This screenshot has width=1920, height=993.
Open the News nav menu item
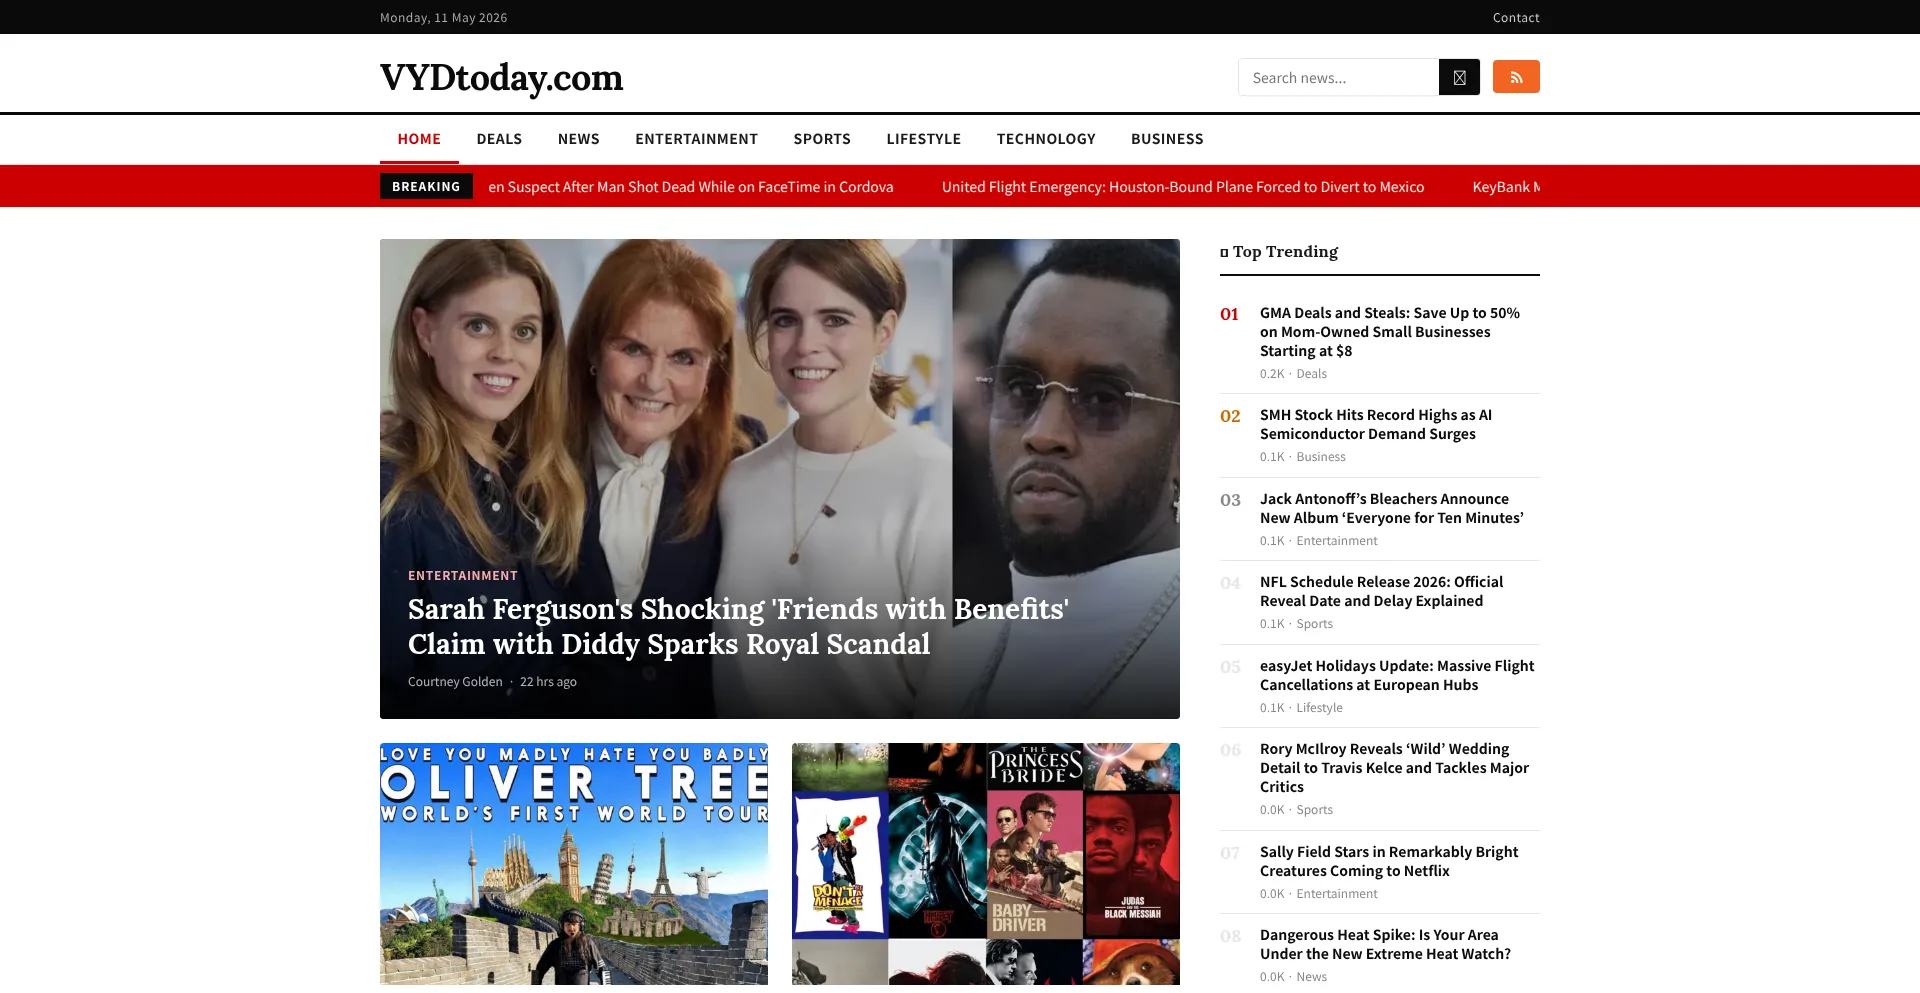[579, 139]
